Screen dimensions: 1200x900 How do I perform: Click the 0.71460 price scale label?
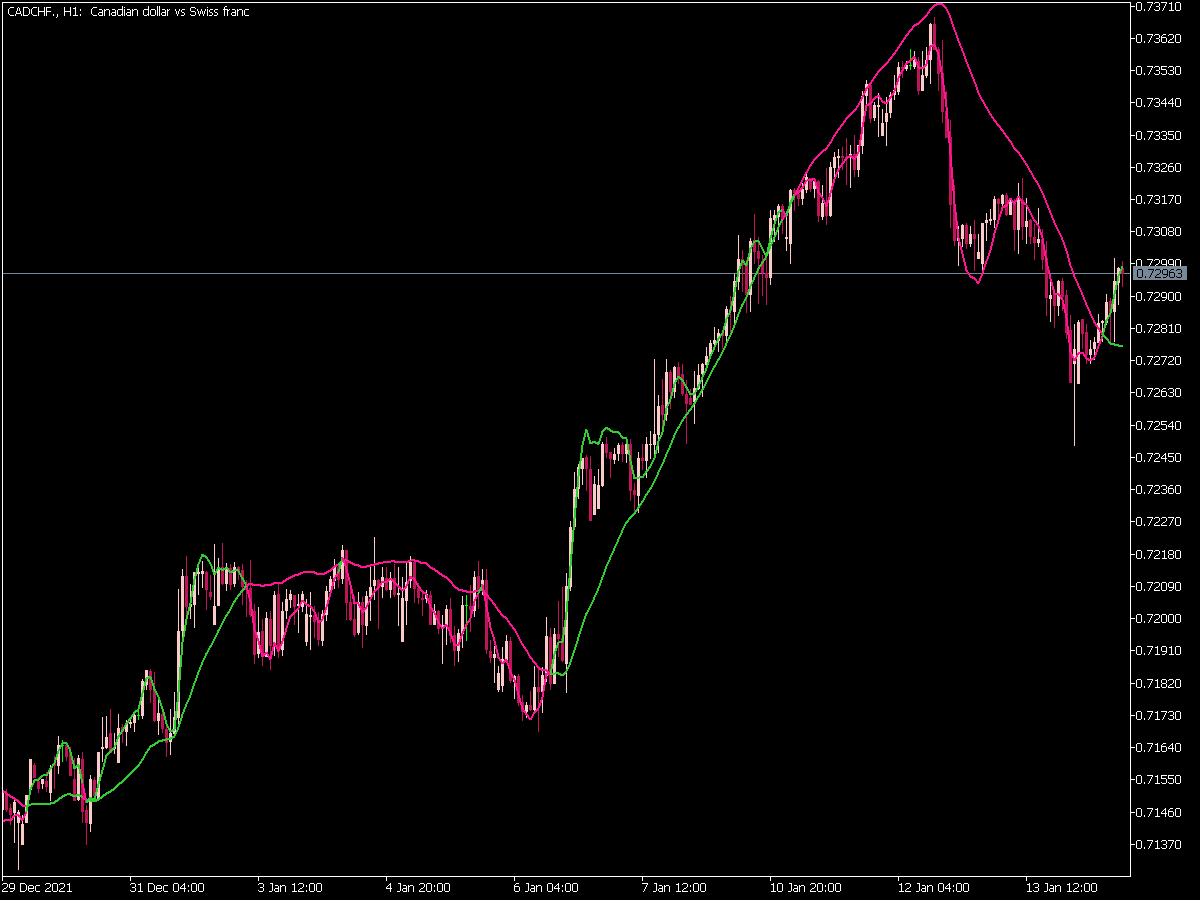[x=1160, y=811]
